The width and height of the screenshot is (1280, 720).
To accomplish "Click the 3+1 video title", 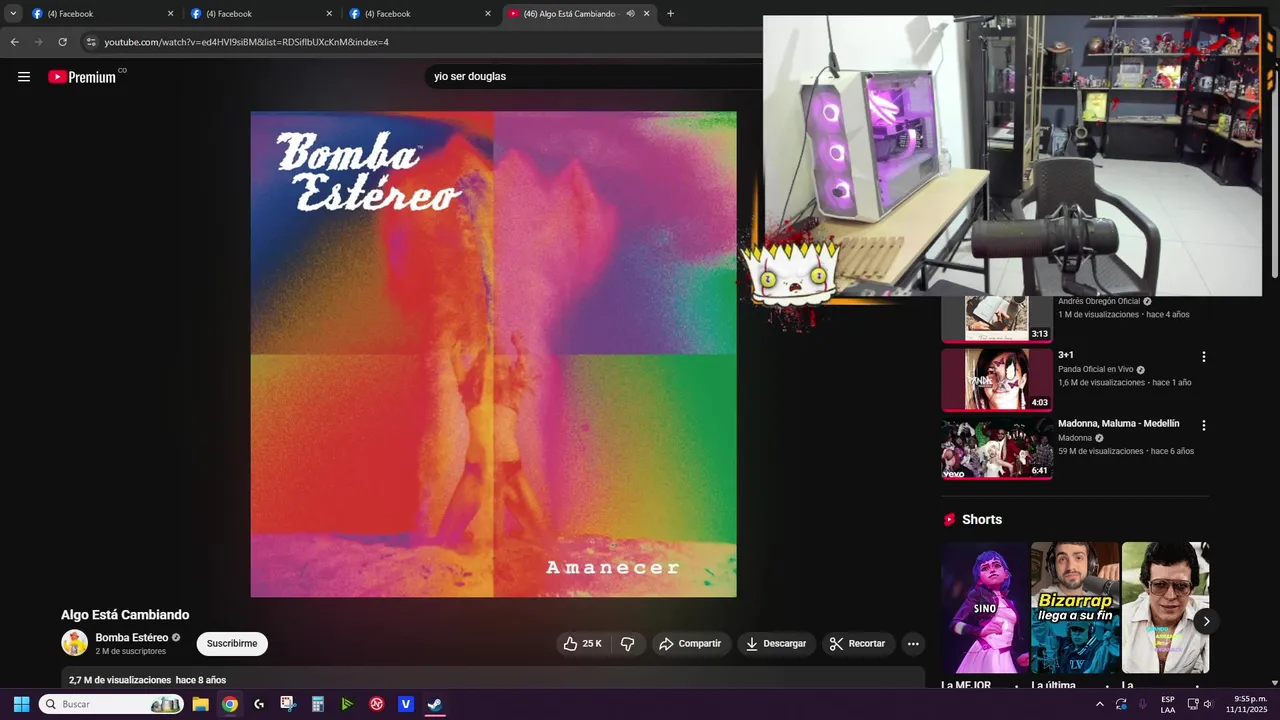I will (1066, 355).
